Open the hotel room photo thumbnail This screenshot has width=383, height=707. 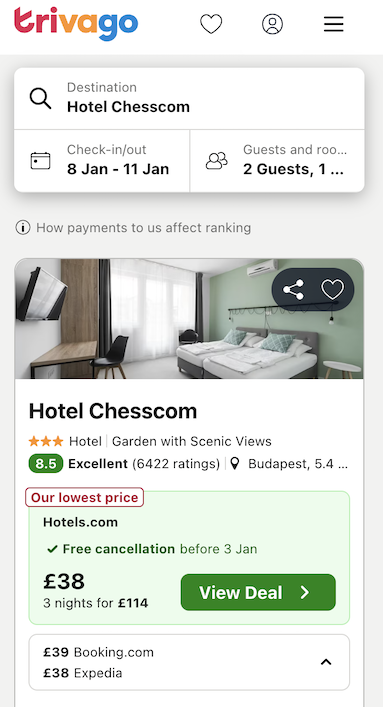[189, 319]
